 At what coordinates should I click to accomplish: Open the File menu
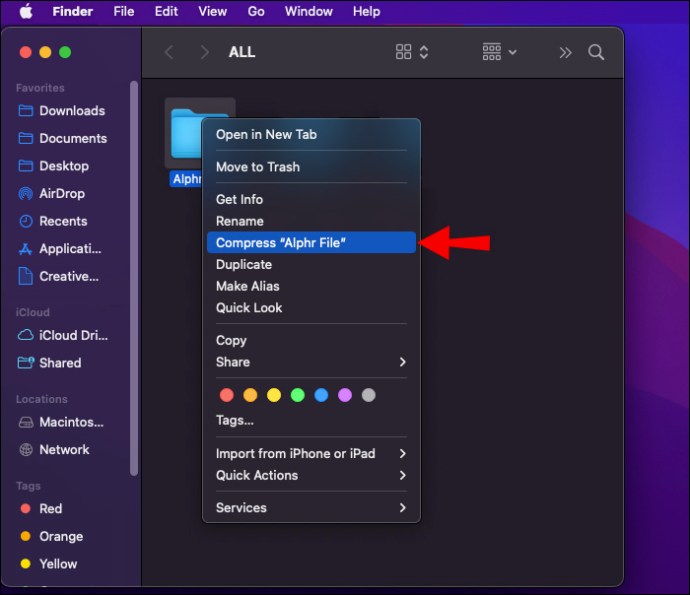click(124, 11)
